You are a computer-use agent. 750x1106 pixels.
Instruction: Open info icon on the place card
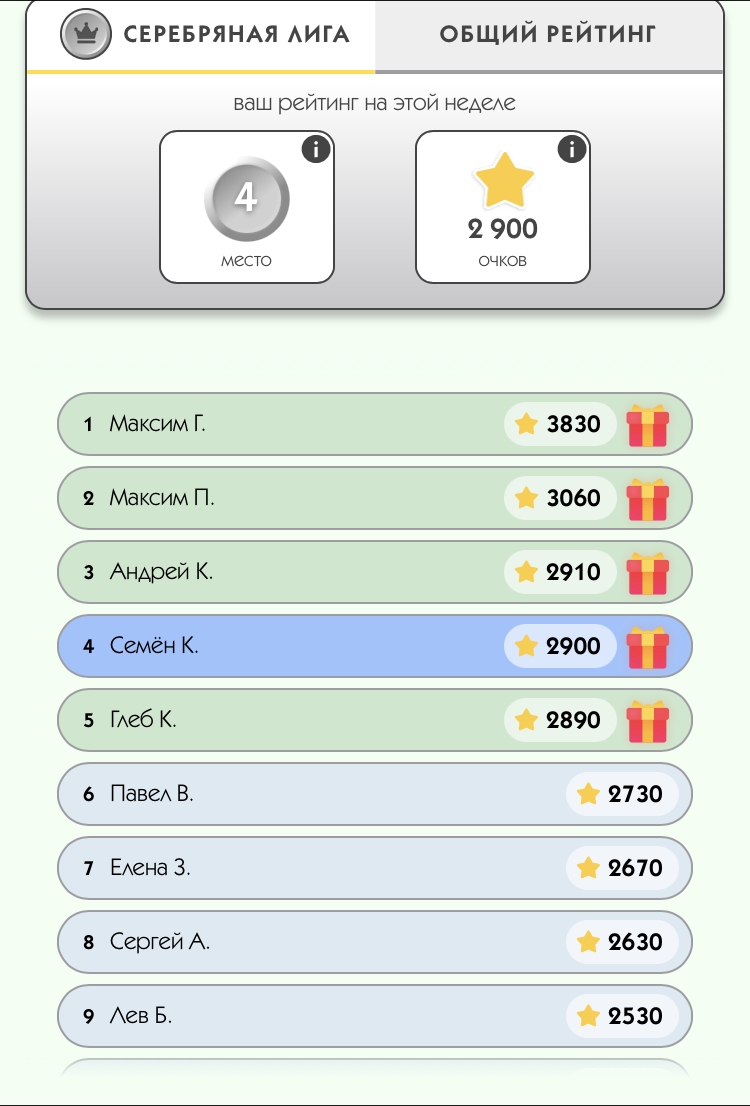[x=315, y=150]
